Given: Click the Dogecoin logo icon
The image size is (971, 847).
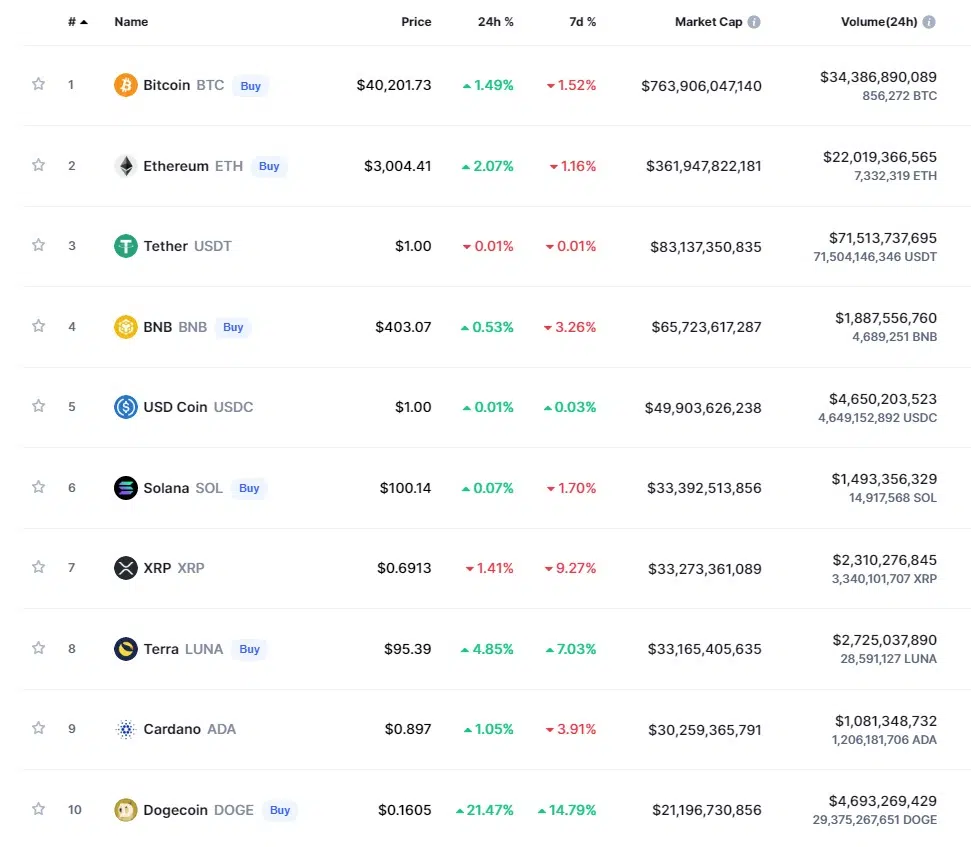Looking at the screenshot, I should coord(125,810).
